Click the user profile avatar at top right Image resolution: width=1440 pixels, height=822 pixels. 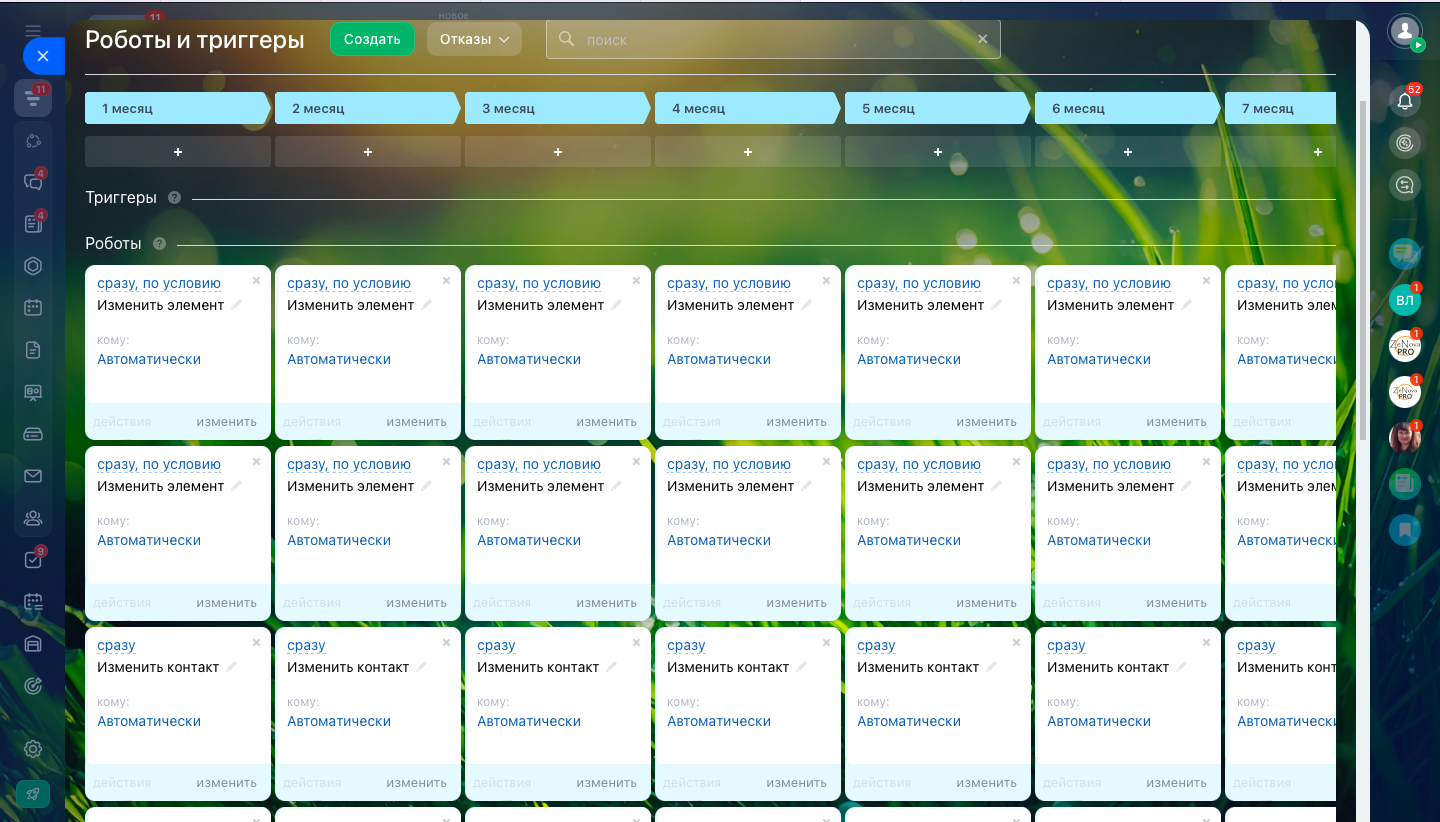pyautogui.click(x=1405, y=30)
